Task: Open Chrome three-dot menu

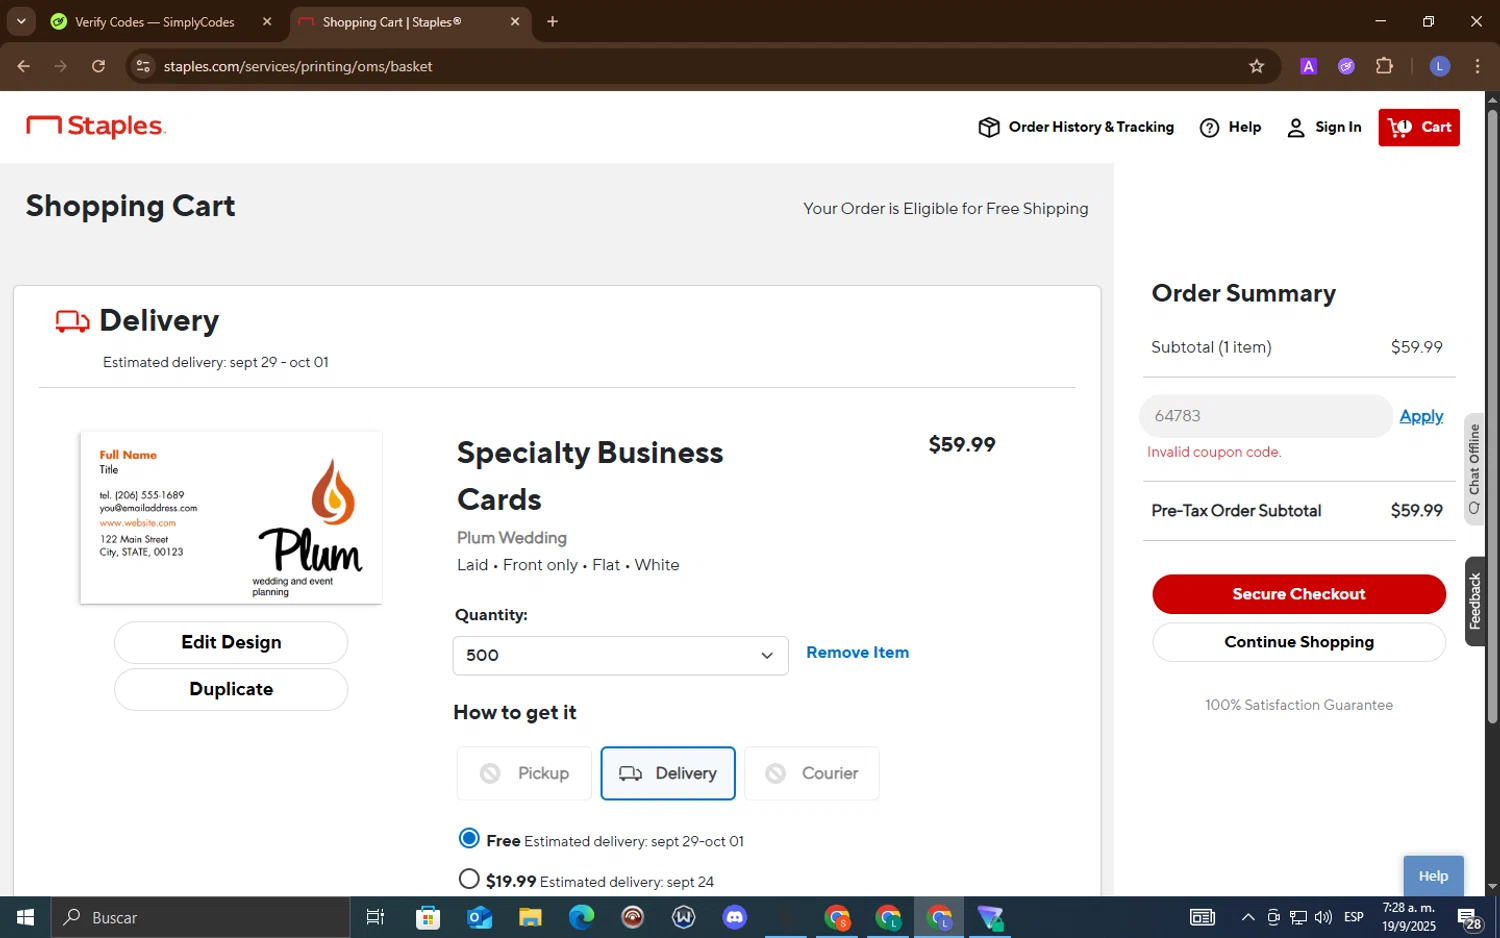Action: pos(1477,66)
